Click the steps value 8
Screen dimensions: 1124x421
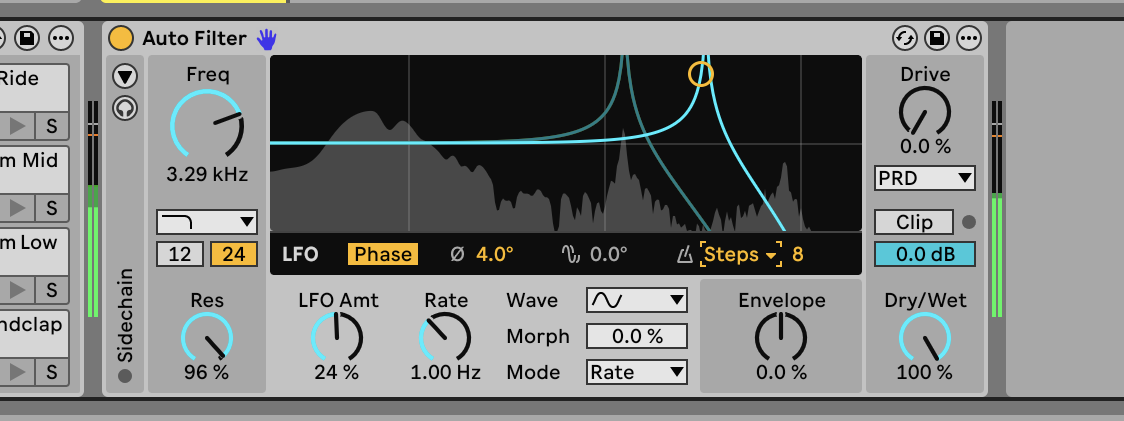[798, 254]
